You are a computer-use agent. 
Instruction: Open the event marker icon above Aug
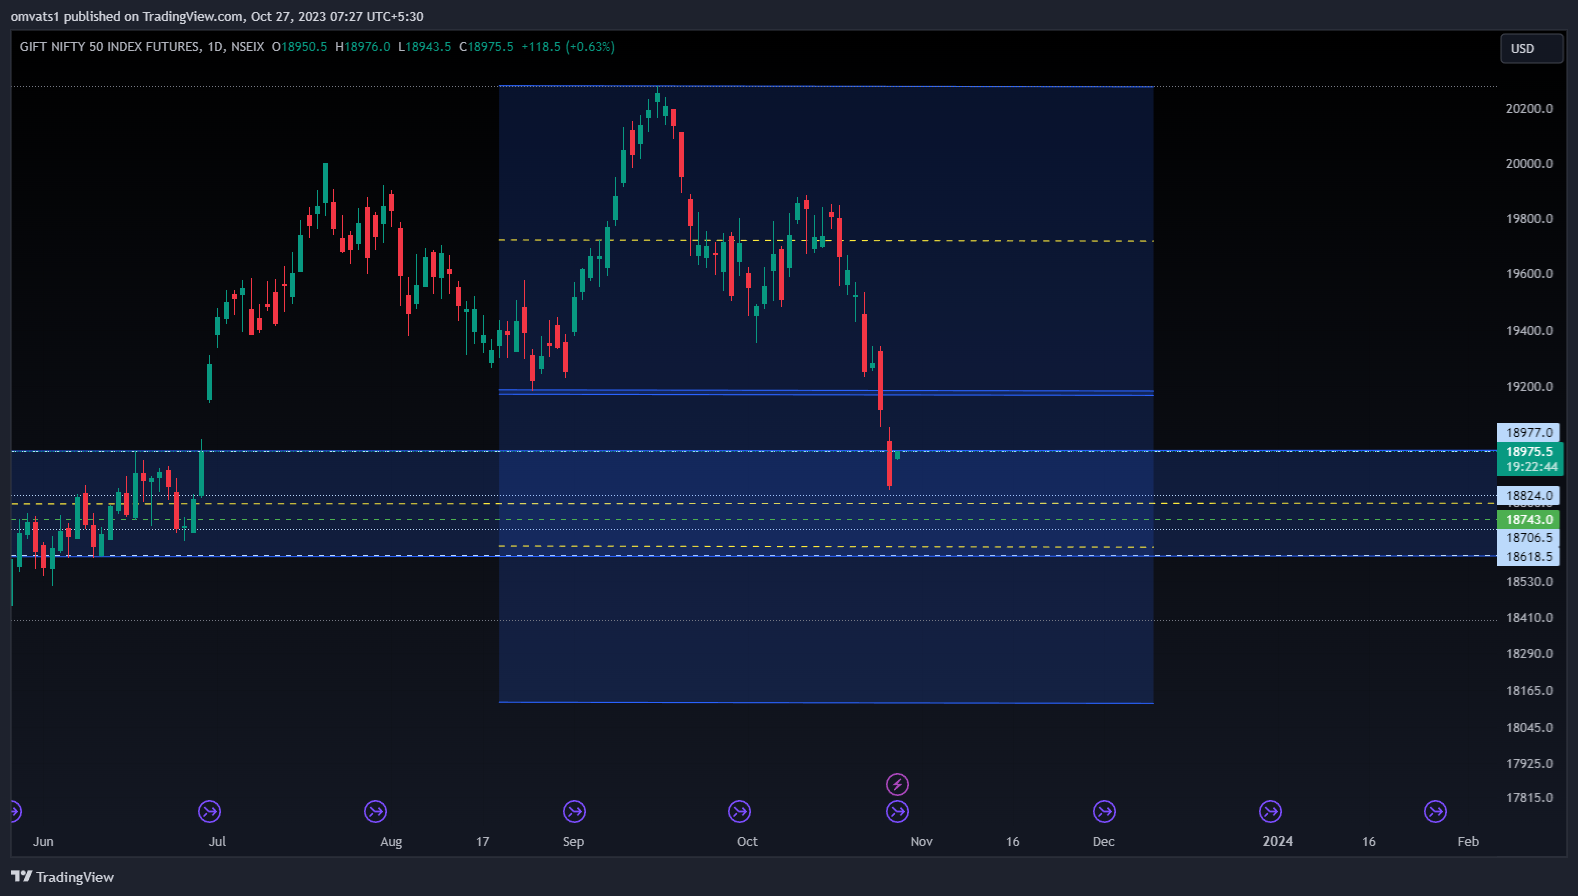pyautogui.click(x=375, y=811)
